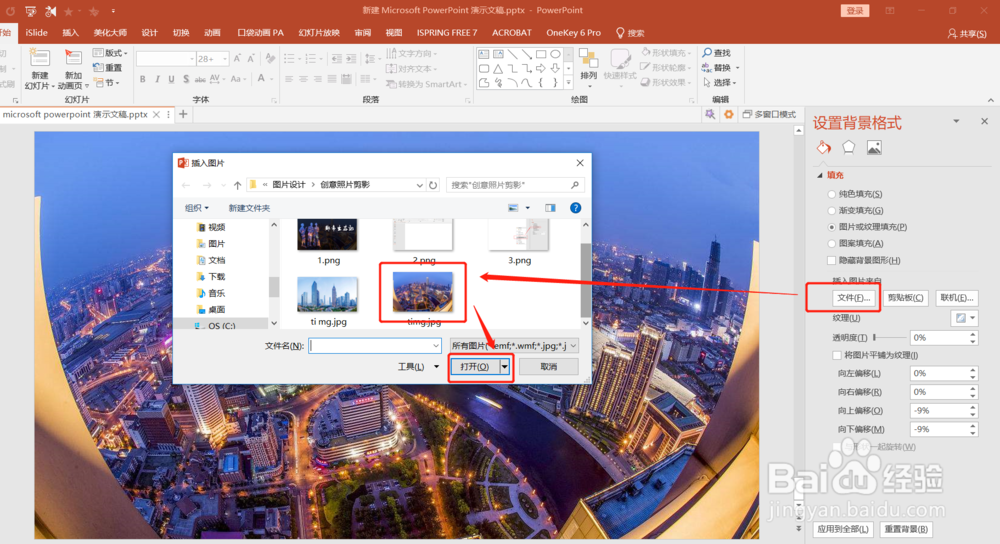Select the timg.jpg night city thumbnail

click(x=423, y=293)
